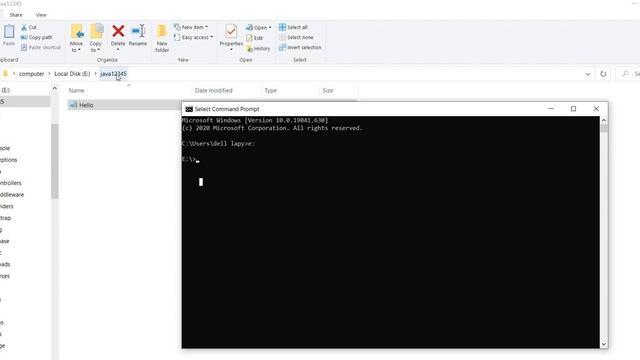Image resolution: width=640 pixels, height=360 pixels.
Task: Refresh the folder view
Action: [603, 74]
